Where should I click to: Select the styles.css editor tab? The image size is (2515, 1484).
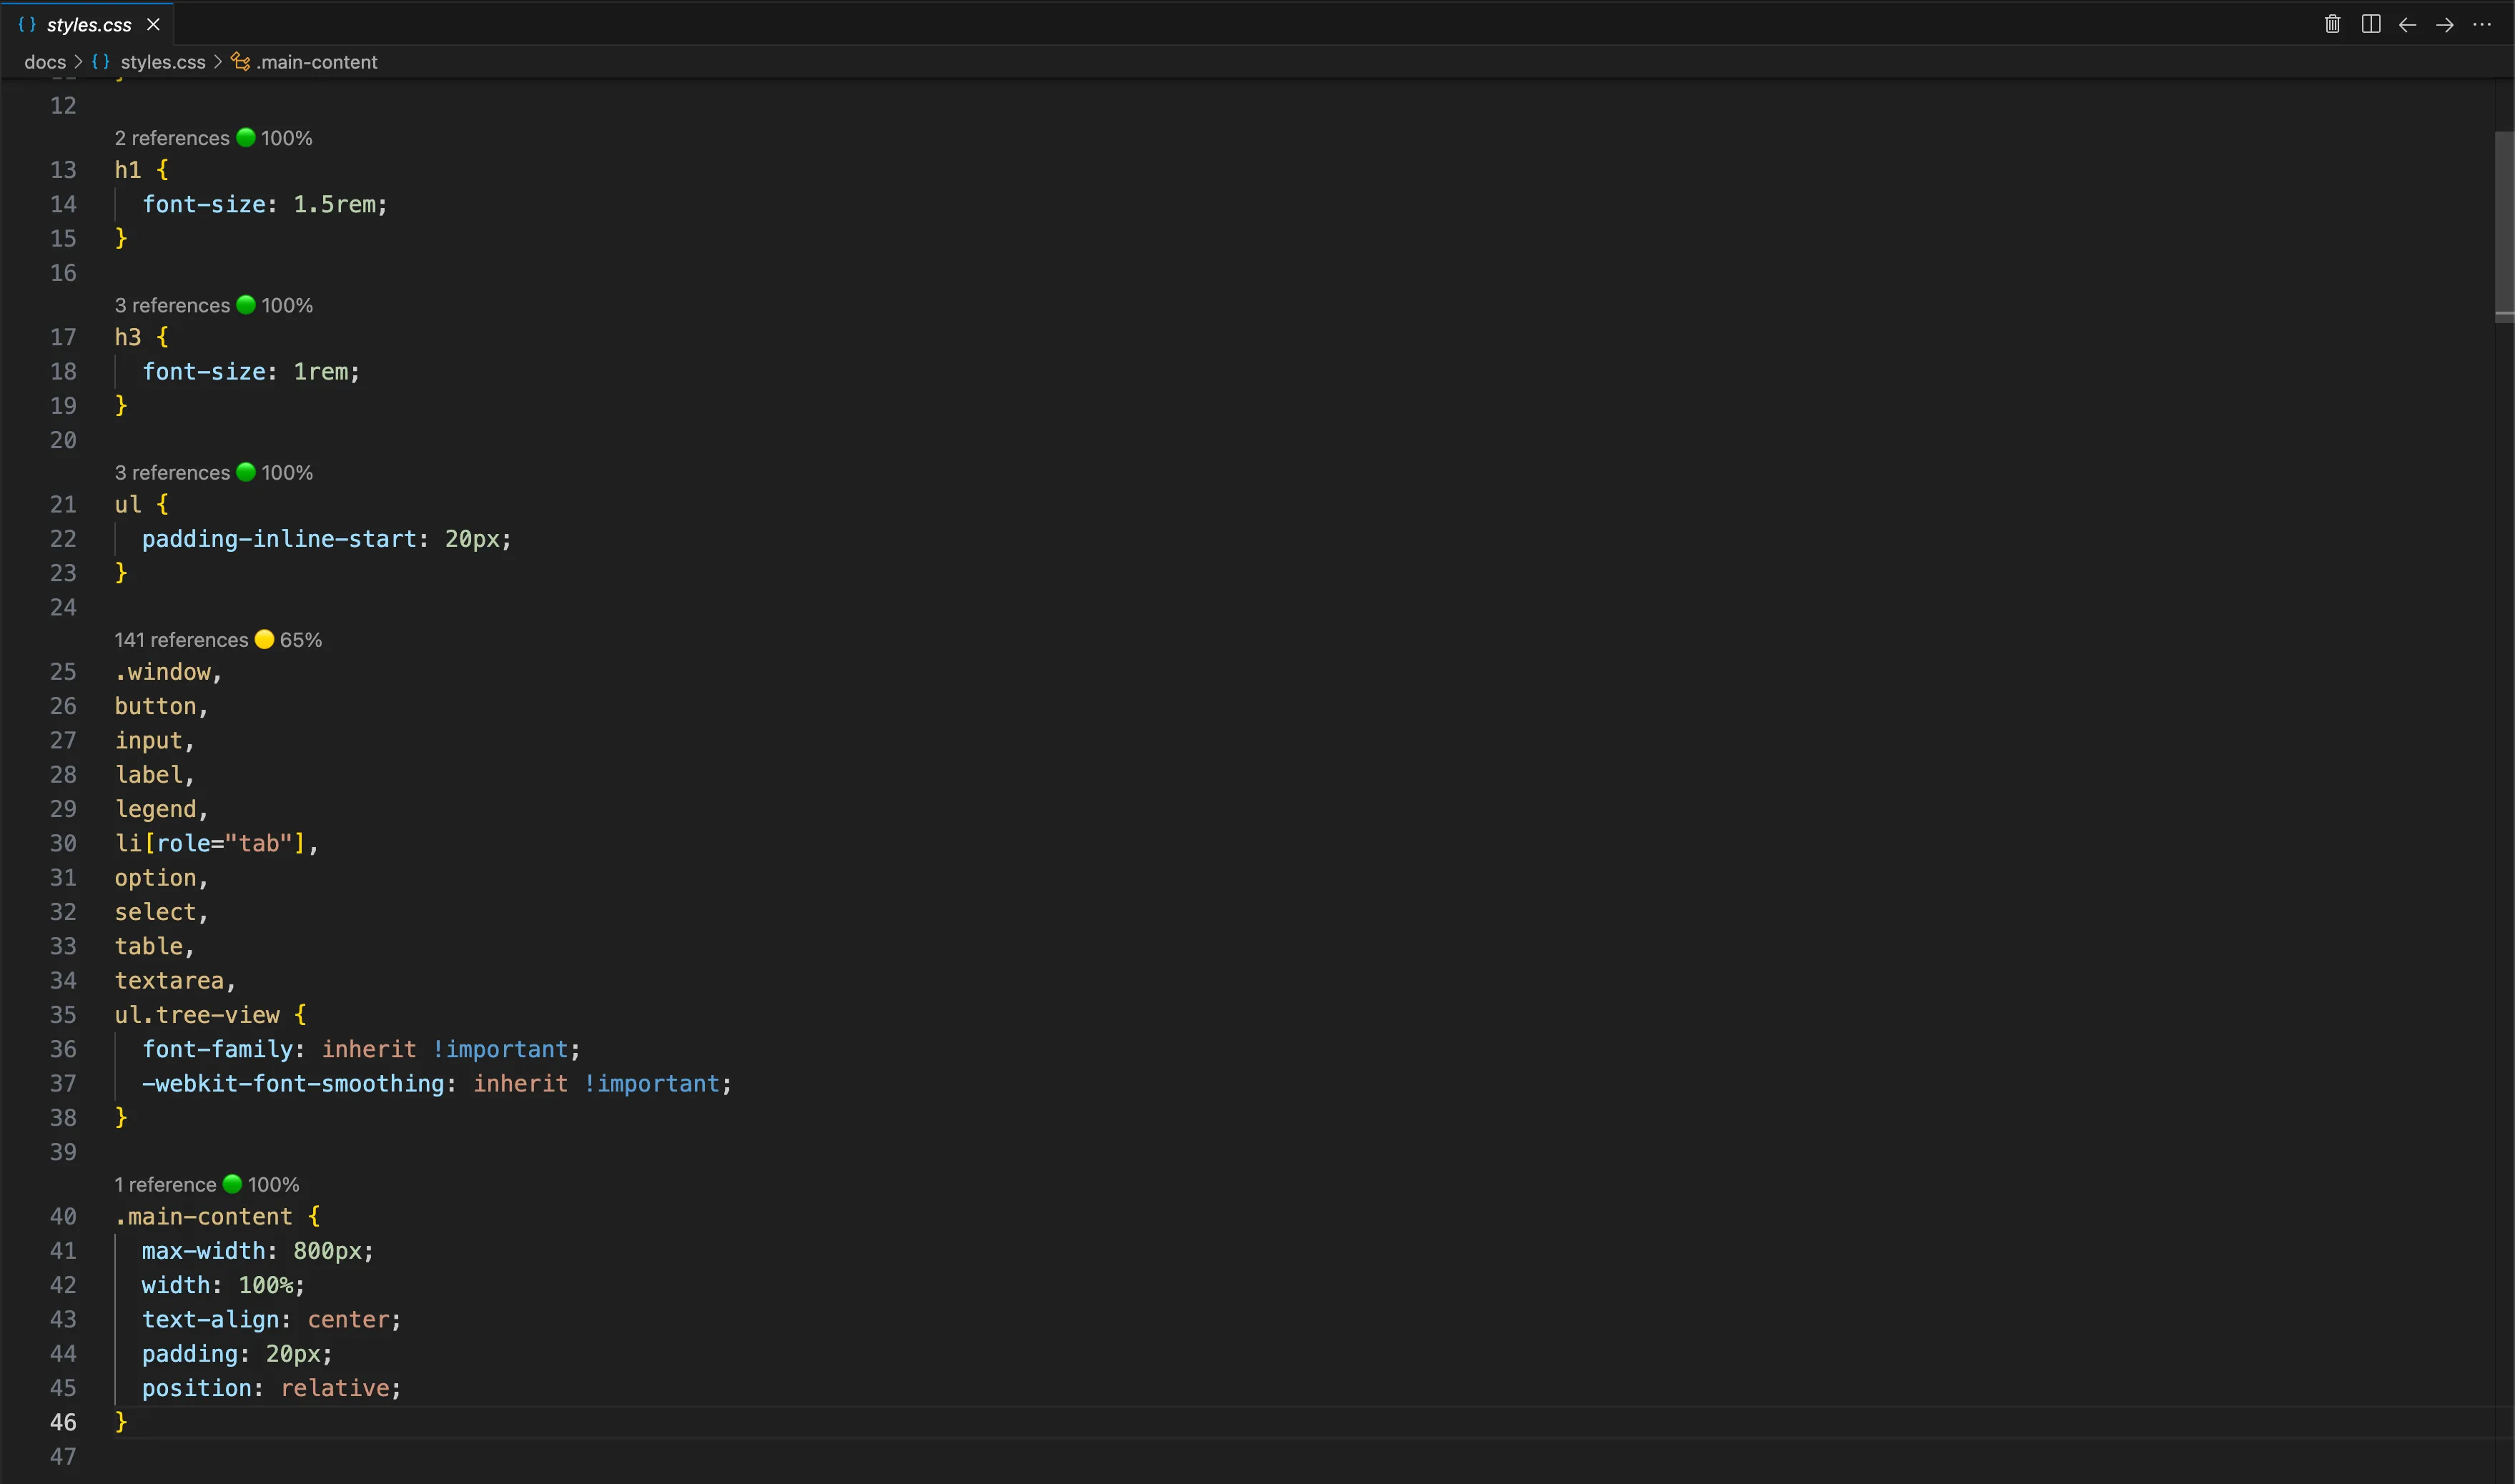tap(89, 24)
